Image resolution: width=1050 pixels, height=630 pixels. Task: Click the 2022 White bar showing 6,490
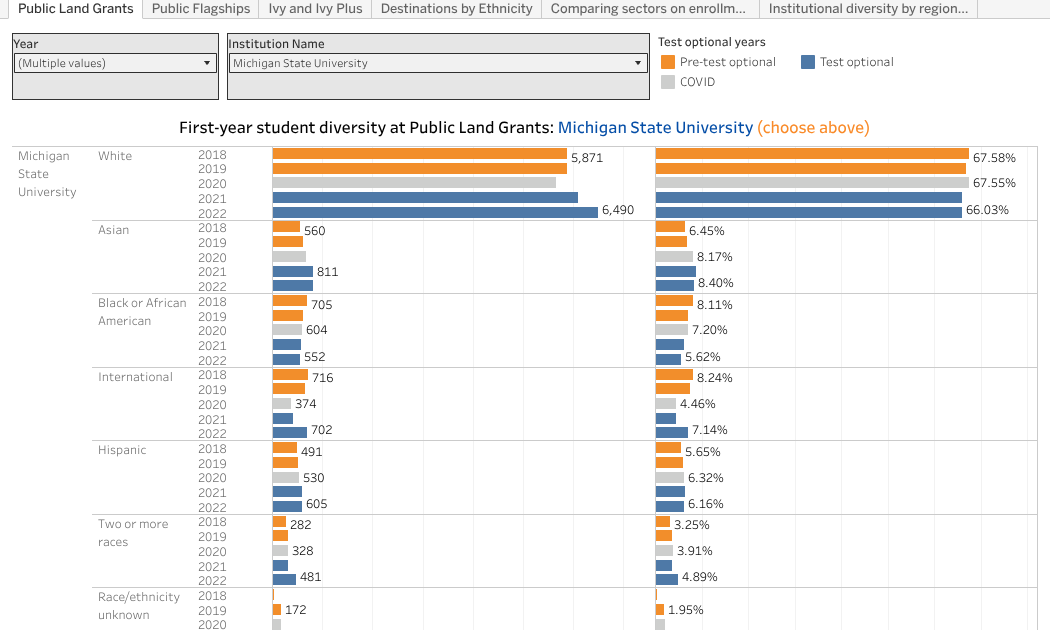tap(430, 212)
